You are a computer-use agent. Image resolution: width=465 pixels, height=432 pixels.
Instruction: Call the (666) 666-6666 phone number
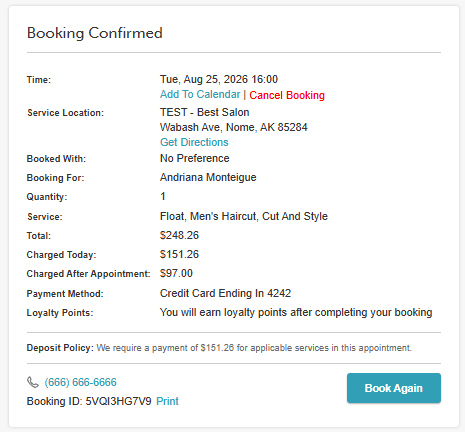coord(81,382)
